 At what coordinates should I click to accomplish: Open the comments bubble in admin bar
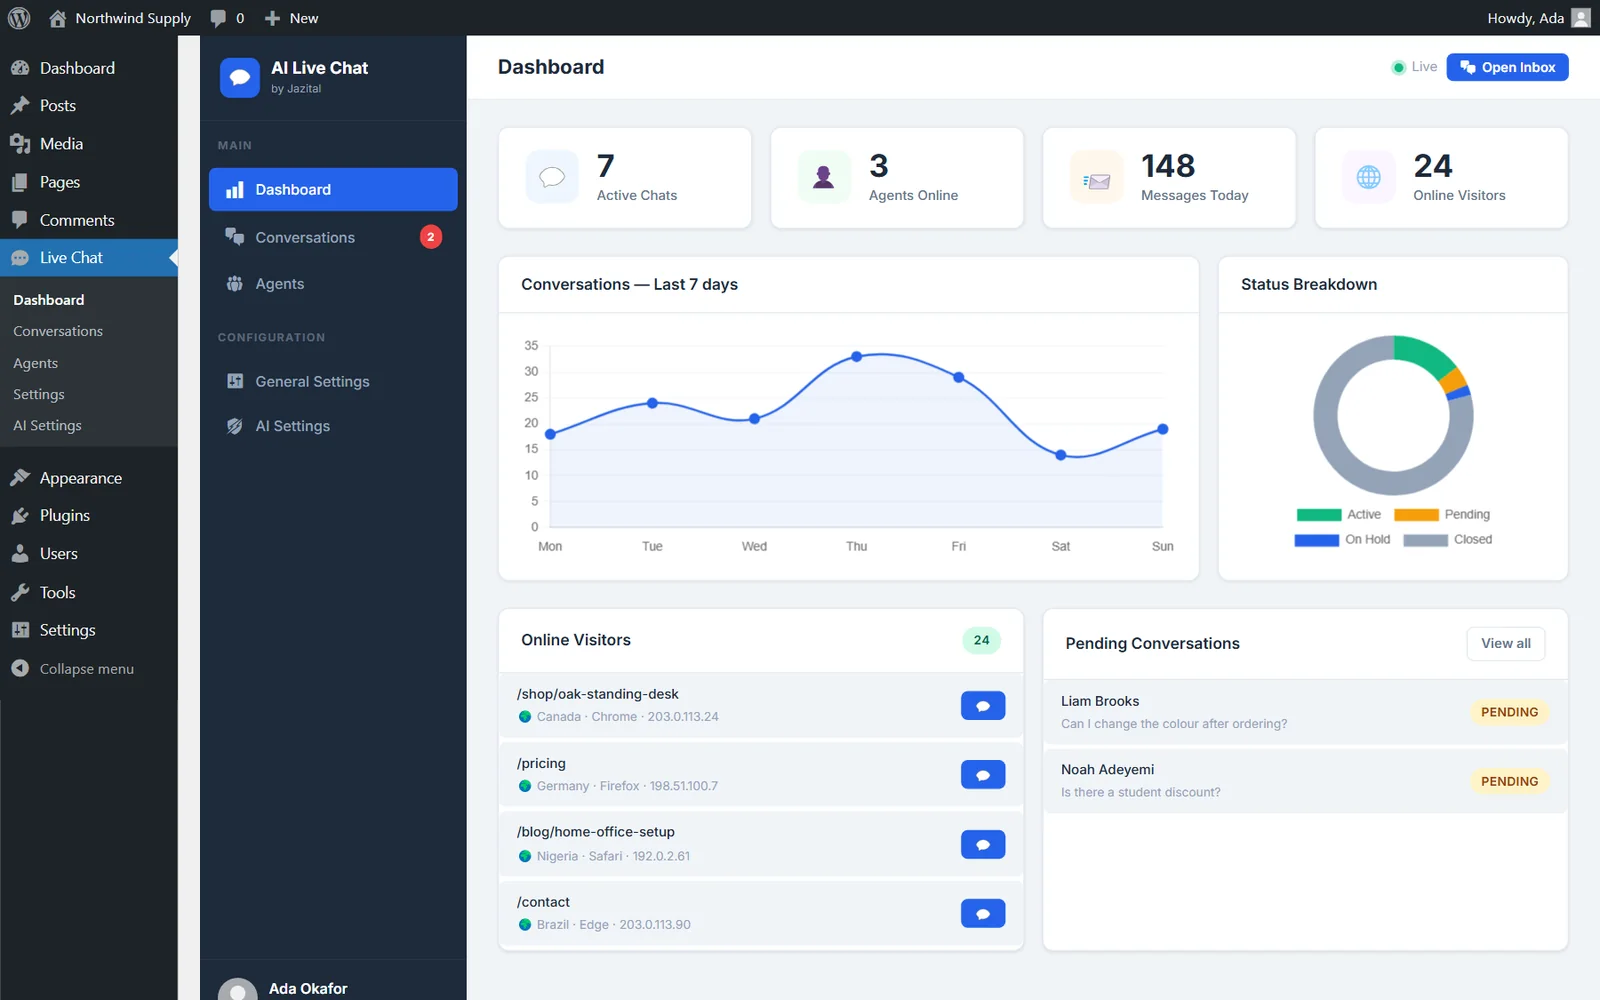(x=218, y=18)
